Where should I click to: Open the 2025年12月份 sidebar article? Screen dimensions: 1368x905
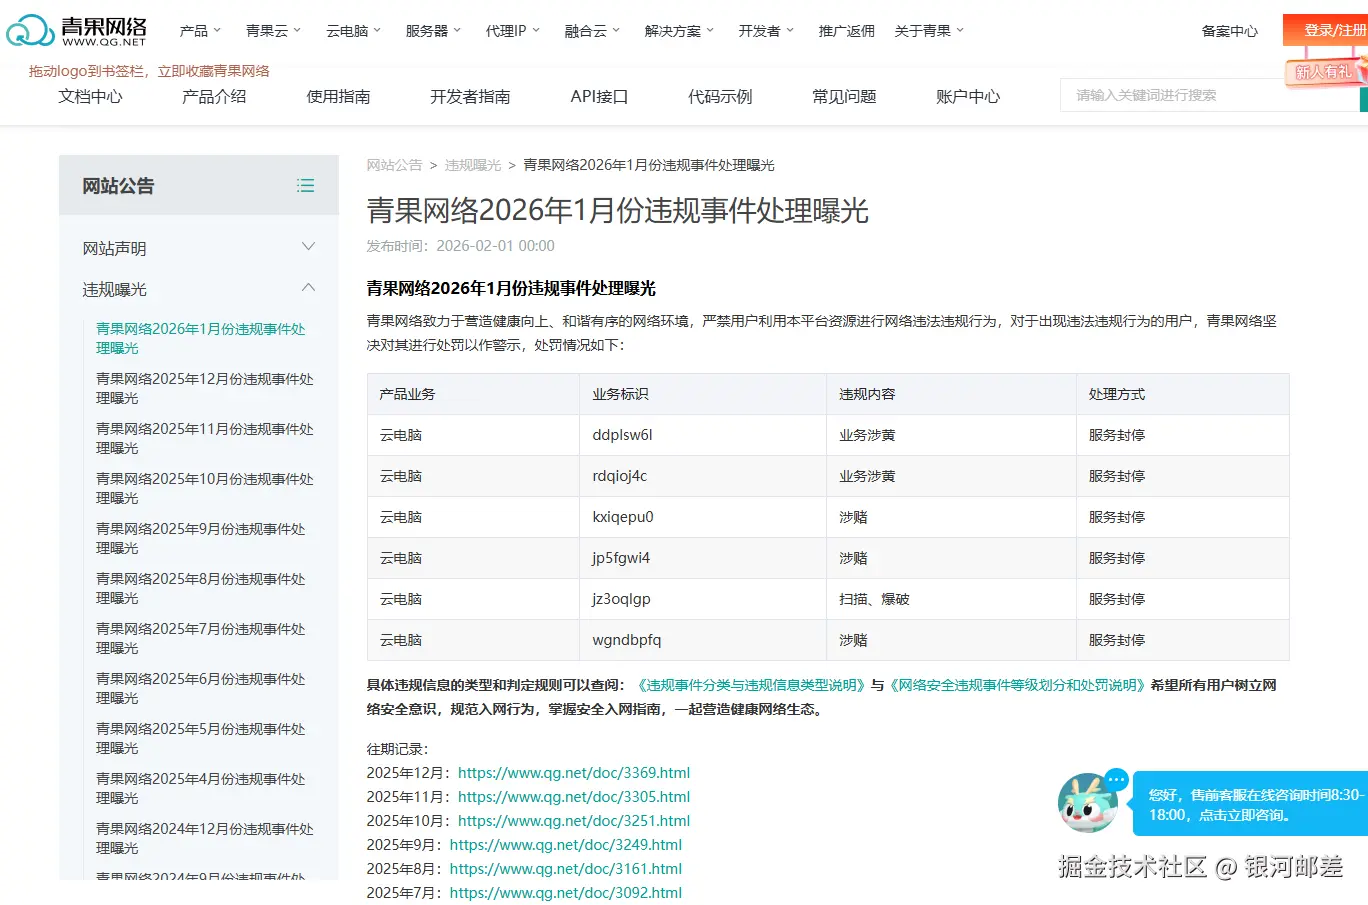[x=205, y=388]
